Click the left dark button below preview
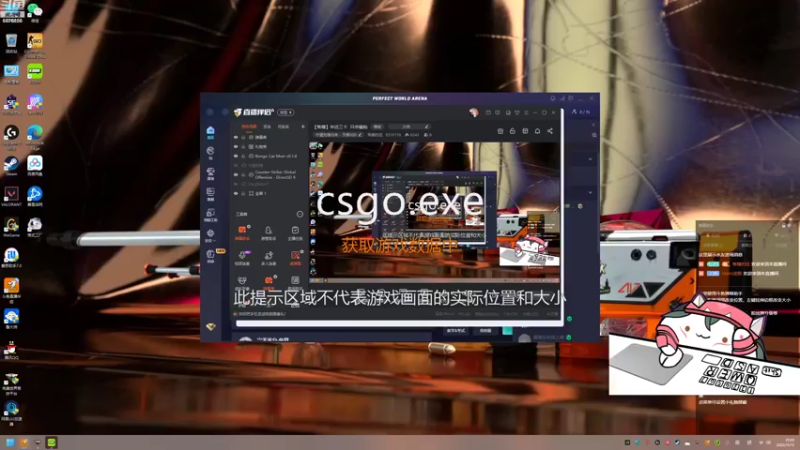Viewport: 800px width, 450px height. [456, 331]
